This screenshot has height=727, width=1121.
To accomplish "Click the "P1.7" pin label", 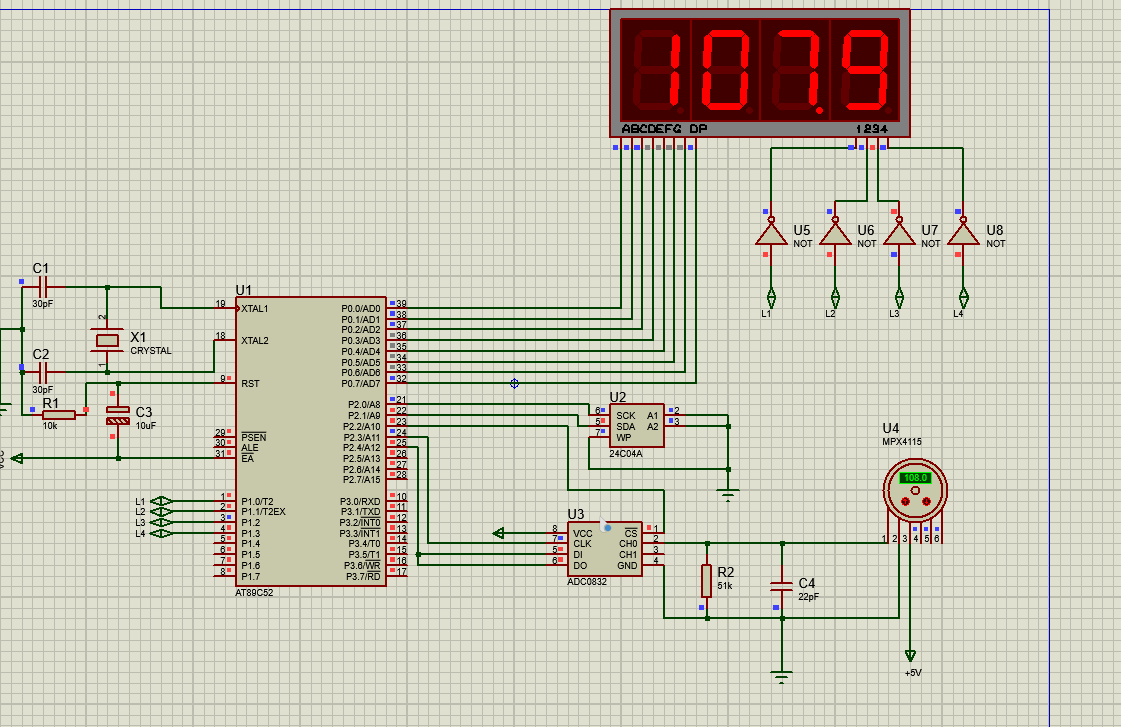I will click(250, 577).
